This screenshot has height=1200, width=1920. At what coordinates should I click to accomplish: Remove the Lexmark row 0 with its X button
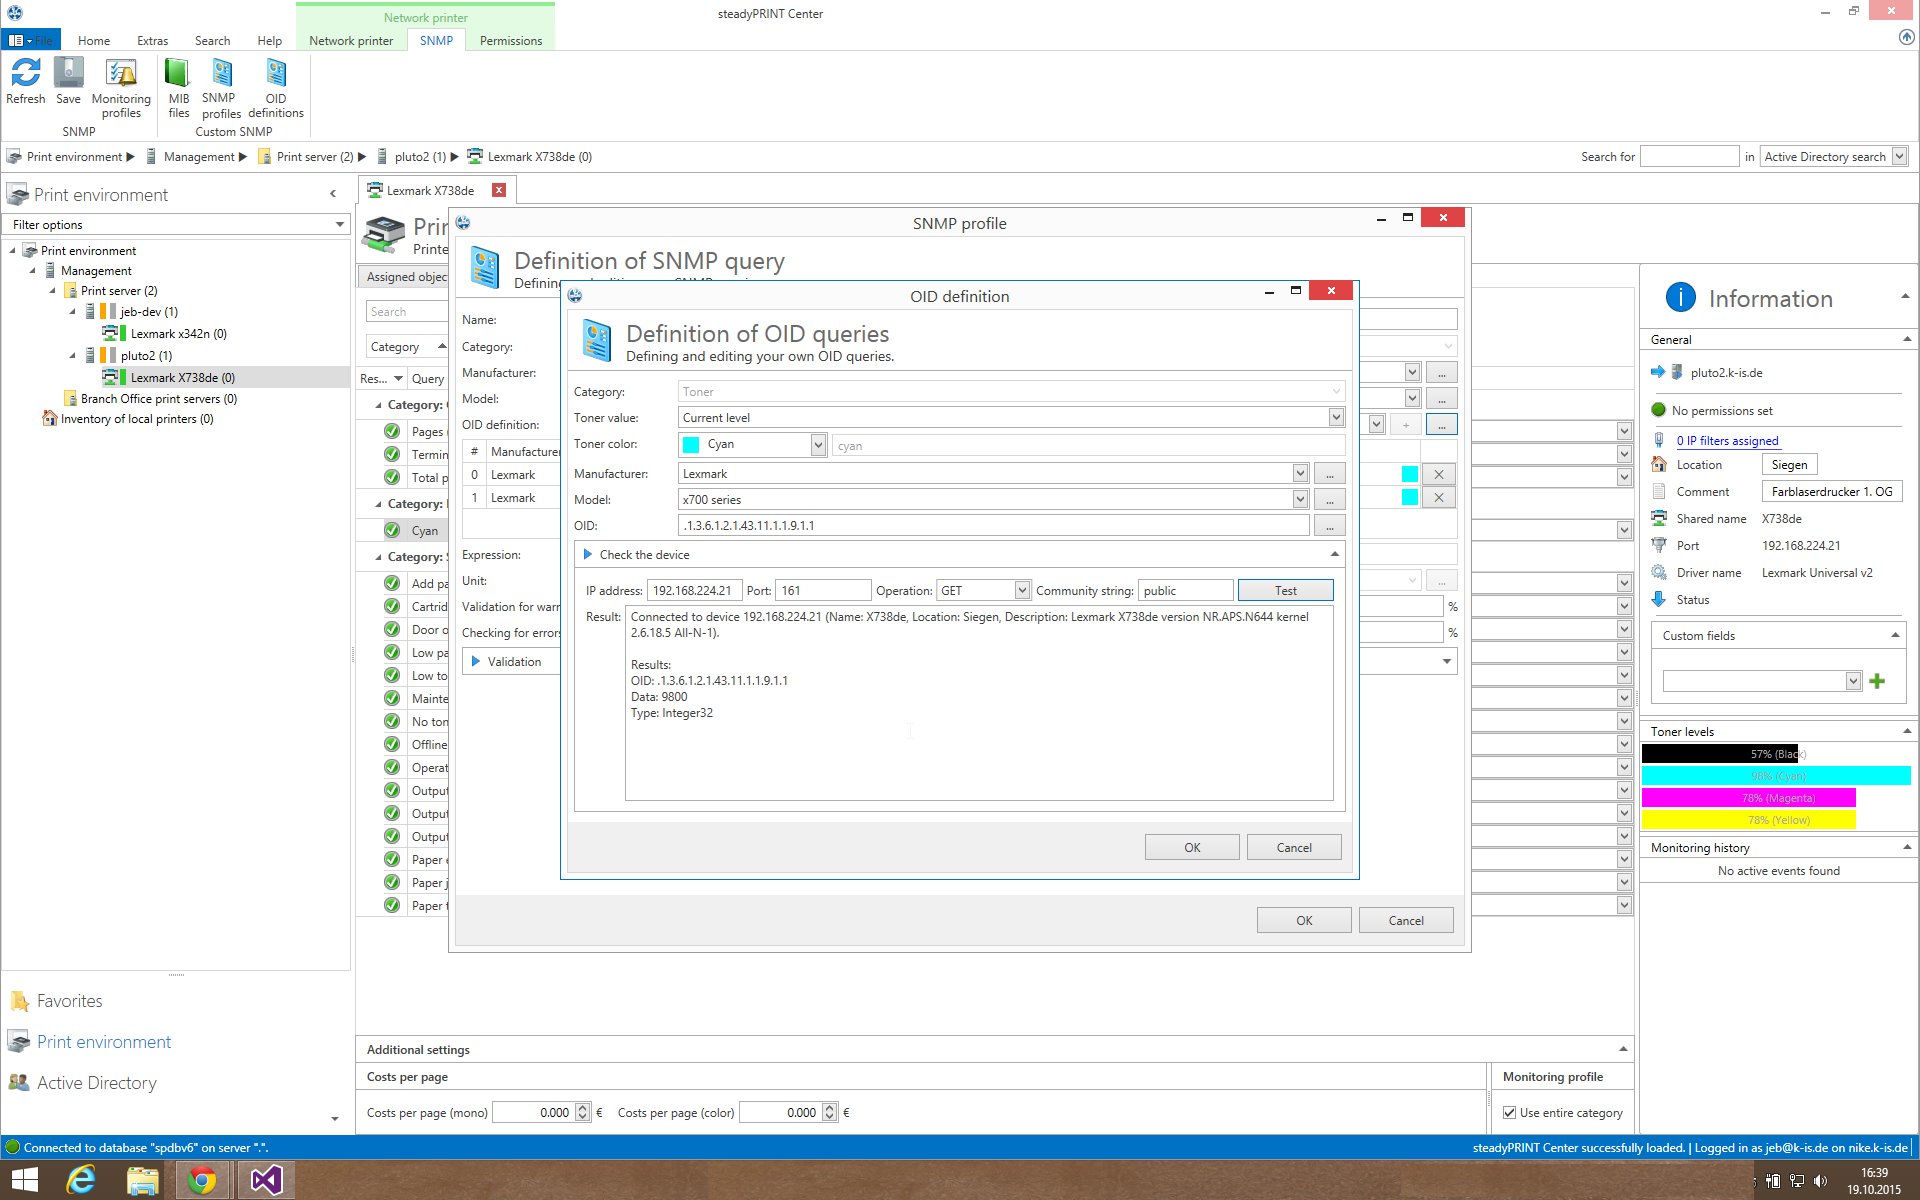[x=1439, y=474]
